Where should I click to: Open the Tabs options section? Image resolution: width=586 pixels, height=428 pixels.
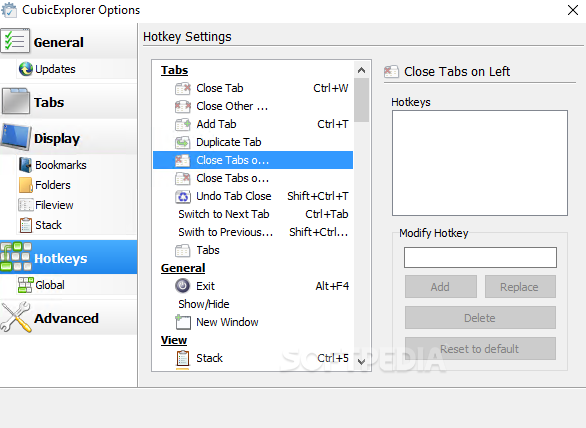(68, 102)
